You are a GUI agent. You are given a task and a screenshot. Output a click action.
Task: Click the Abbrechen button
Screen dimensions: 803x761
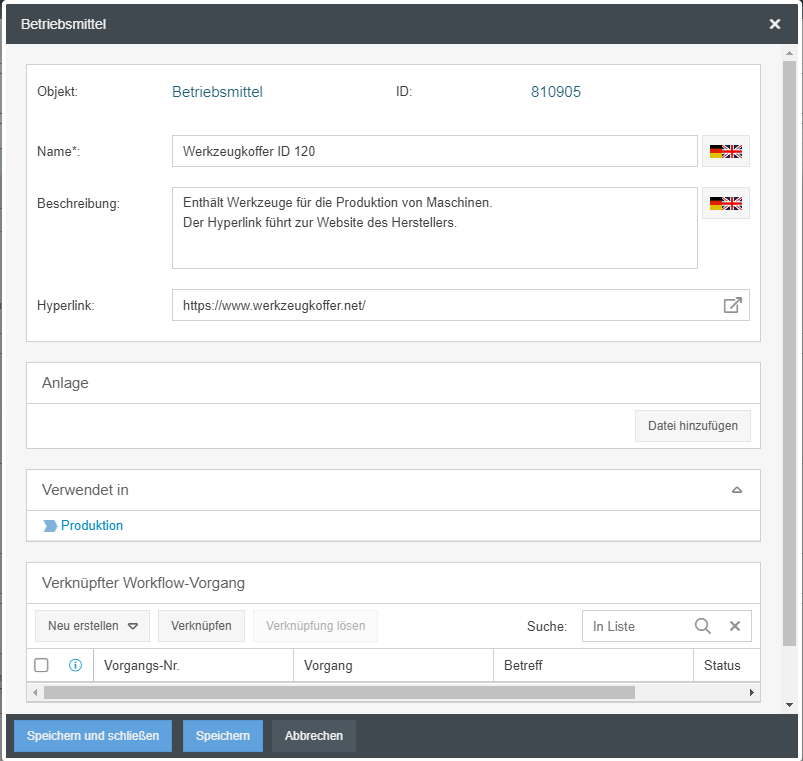(314, 736)
